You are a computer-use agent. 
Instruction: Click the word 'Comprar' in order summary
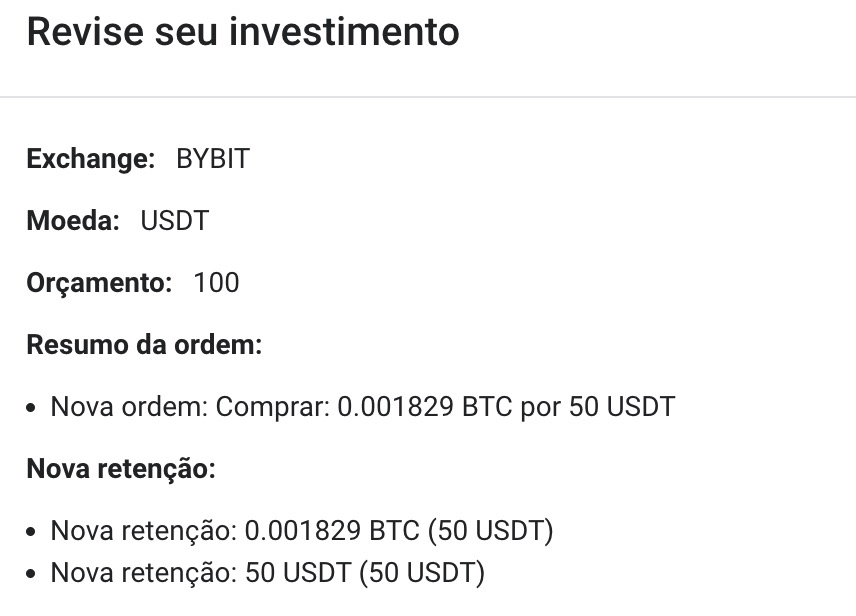[x=273, y=407]
